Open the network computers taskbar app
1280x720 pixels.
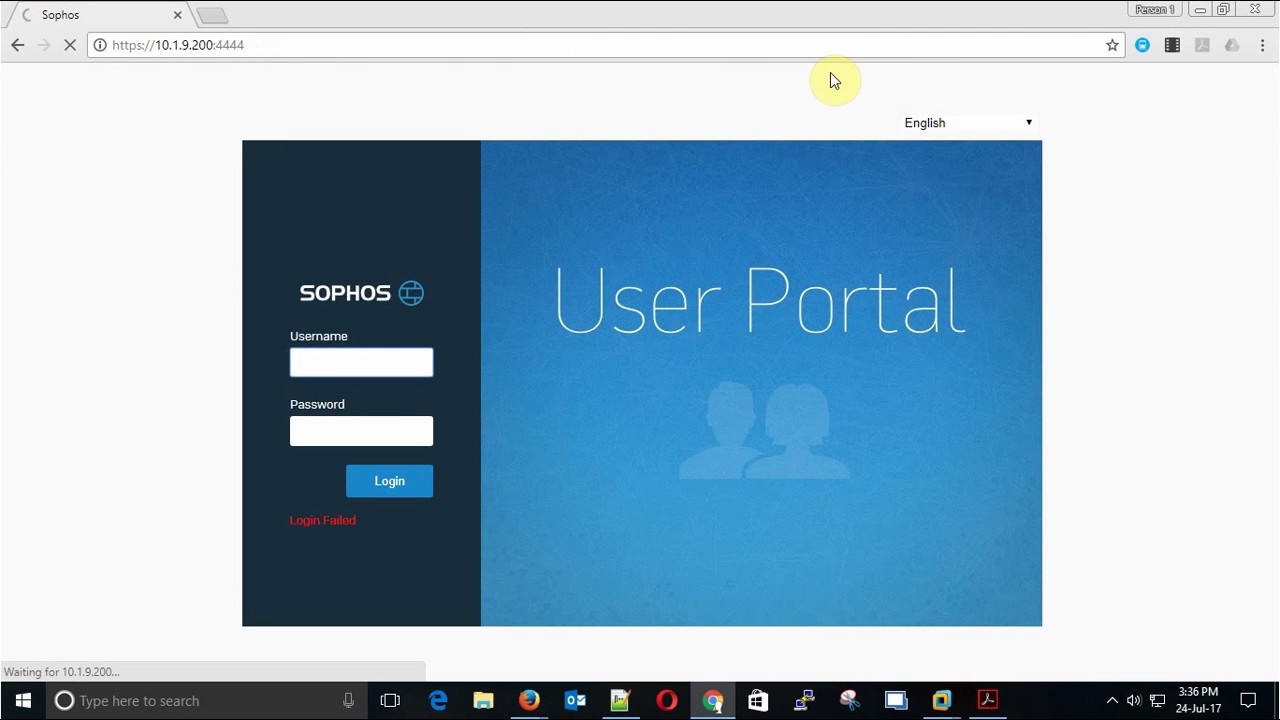(804, 701)
